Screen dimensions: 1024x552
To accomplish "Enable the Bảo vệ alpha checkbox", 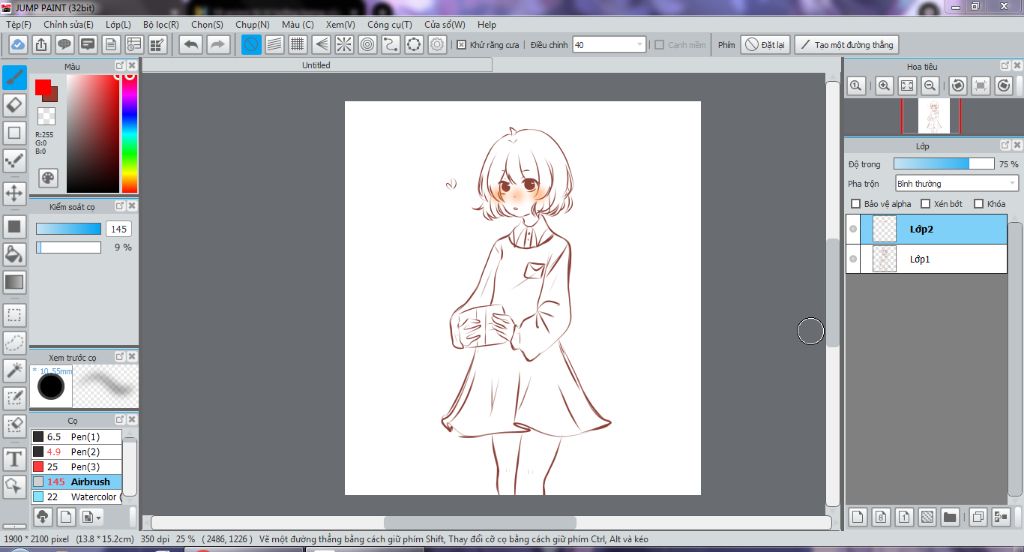I will click(855, 204).
